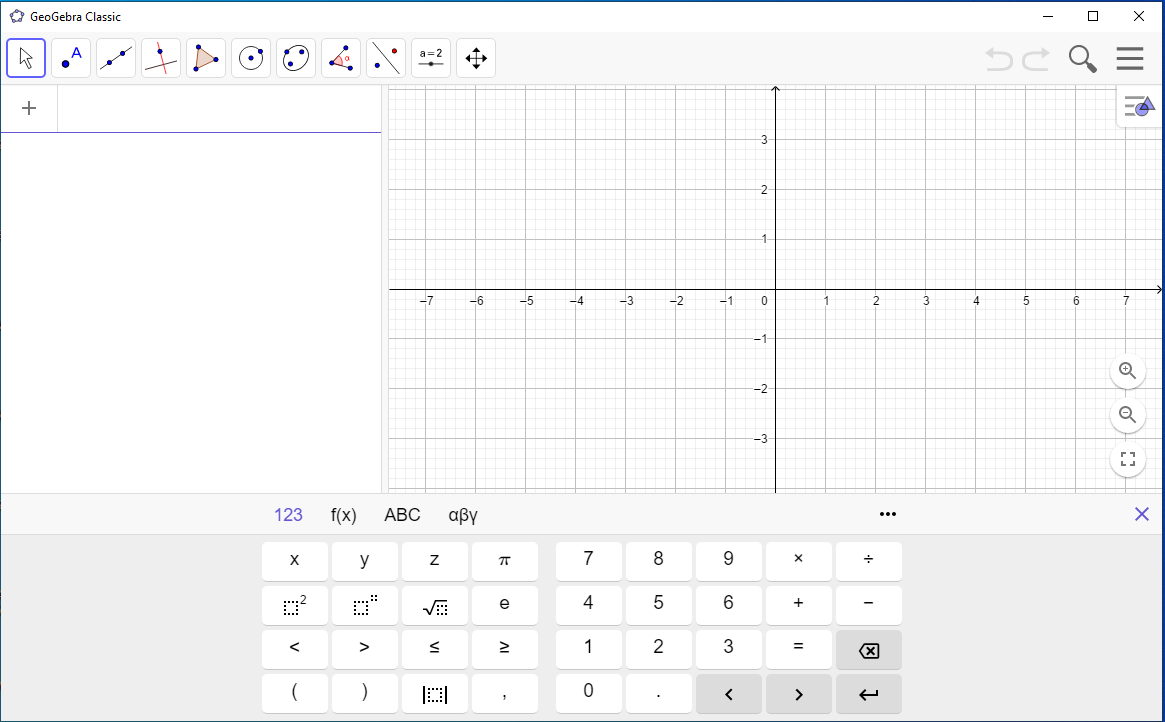
Task: Tap the cursor right arrow key
Action: pyautogui.click(x=799, y=694)
